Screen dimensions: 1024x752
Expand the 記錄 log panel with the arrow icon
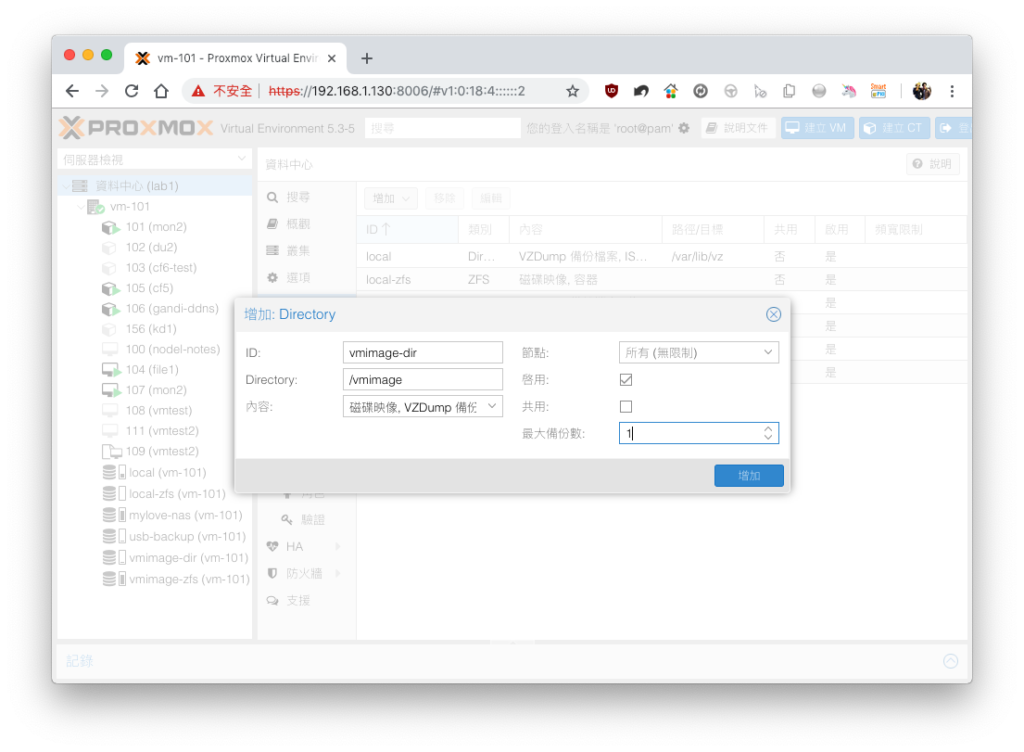tap(951, 661)
